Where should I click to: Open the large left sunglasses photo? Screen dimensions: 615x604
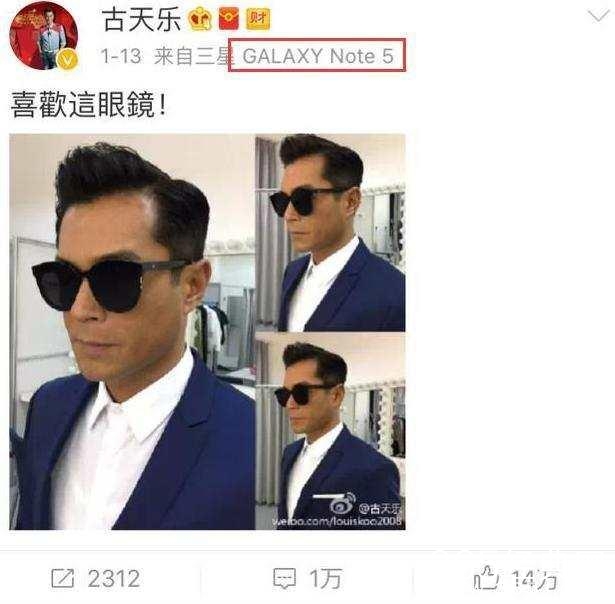(x=132, y=332)
